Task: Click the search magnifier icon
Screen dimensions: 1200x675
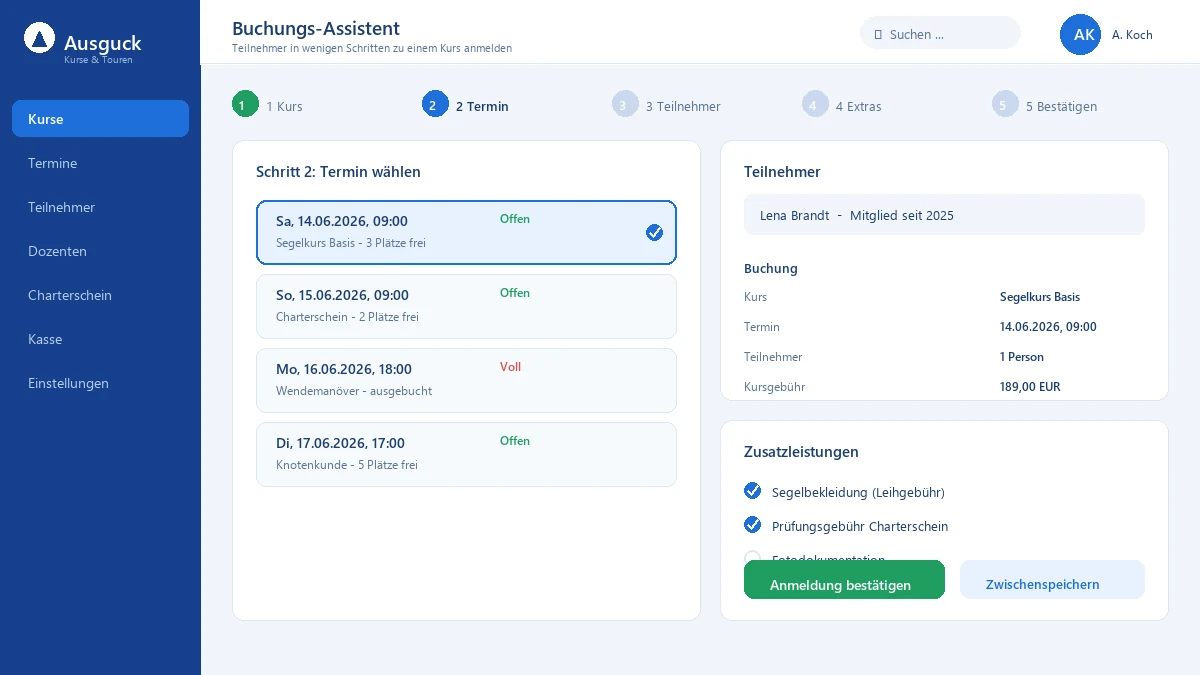Action: click(878, 34)
